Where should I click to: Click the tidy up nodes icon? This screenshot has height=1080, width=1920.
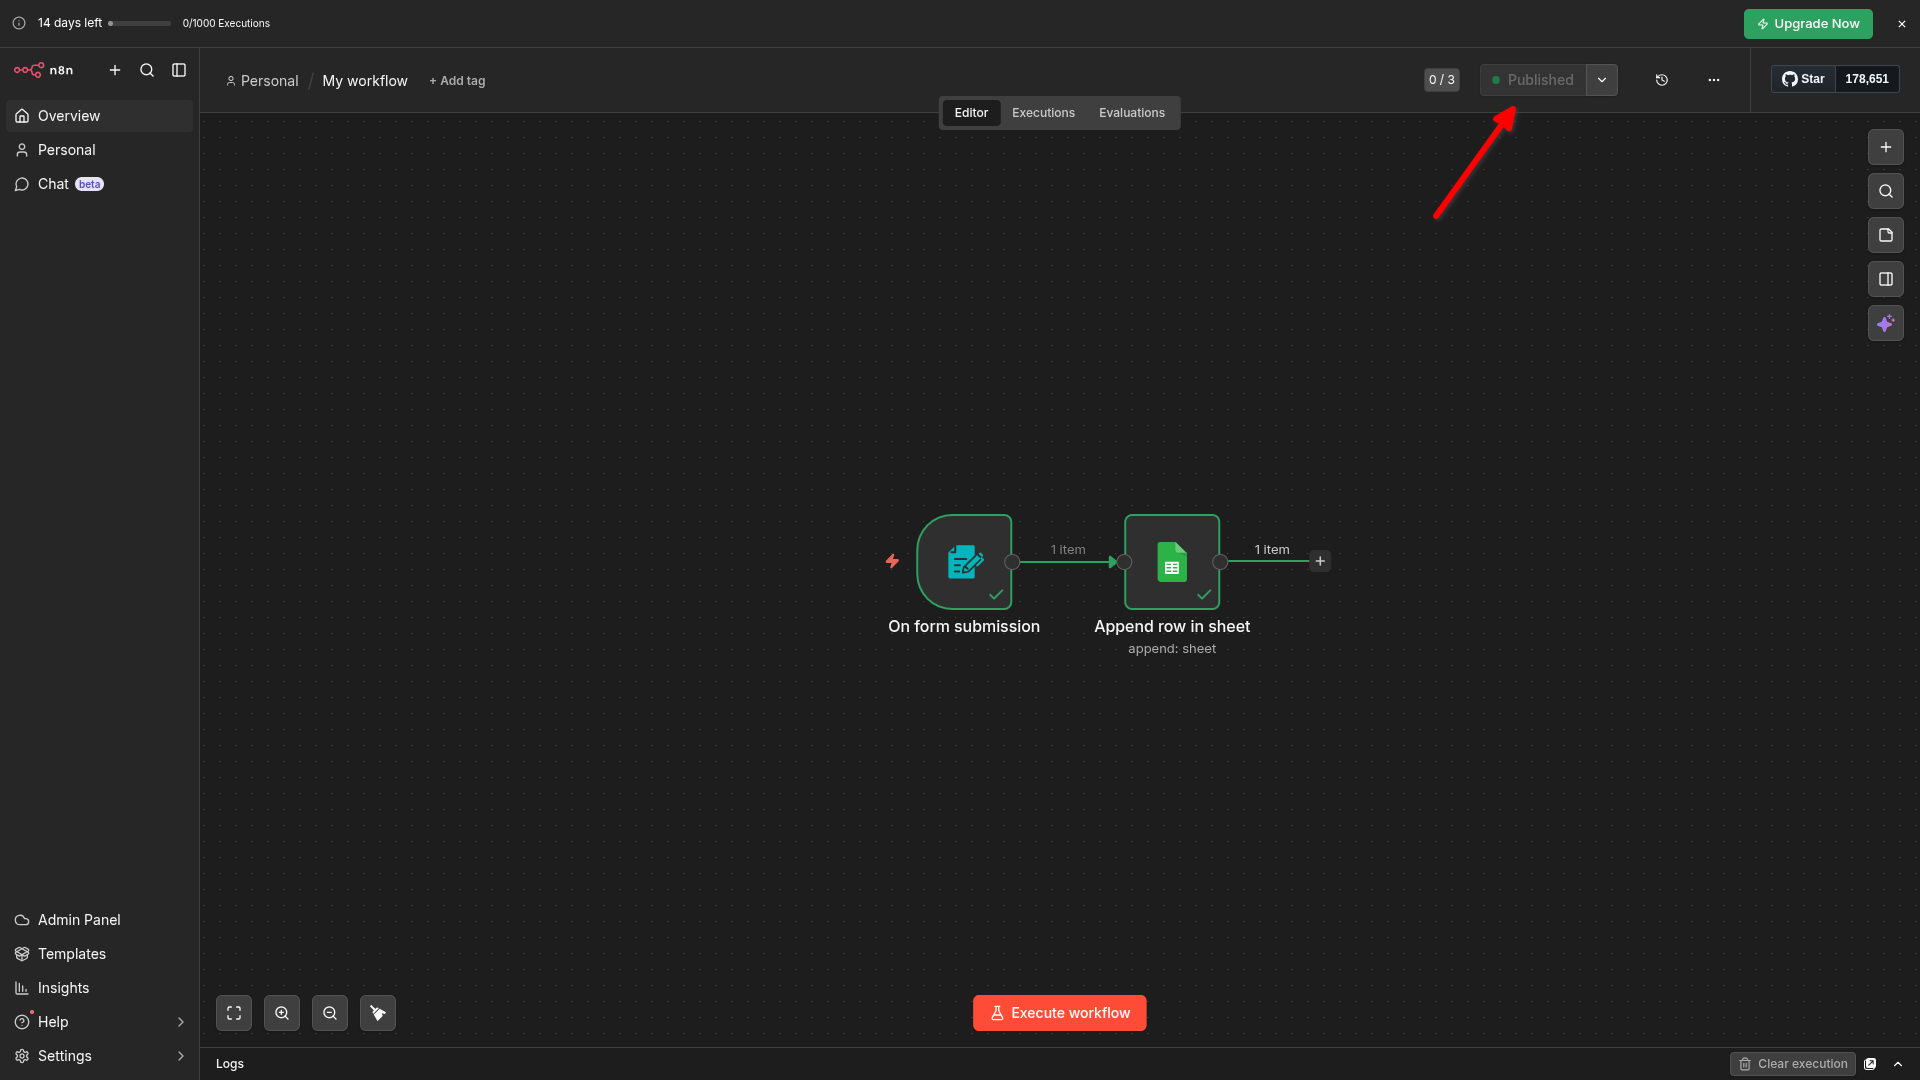[x=378, y=1013]
